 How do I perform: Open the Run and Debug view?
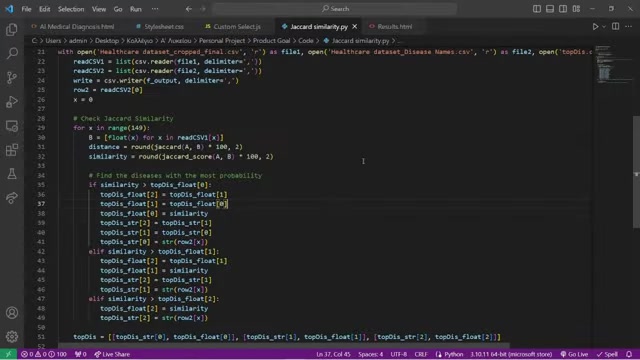point(12,102)
